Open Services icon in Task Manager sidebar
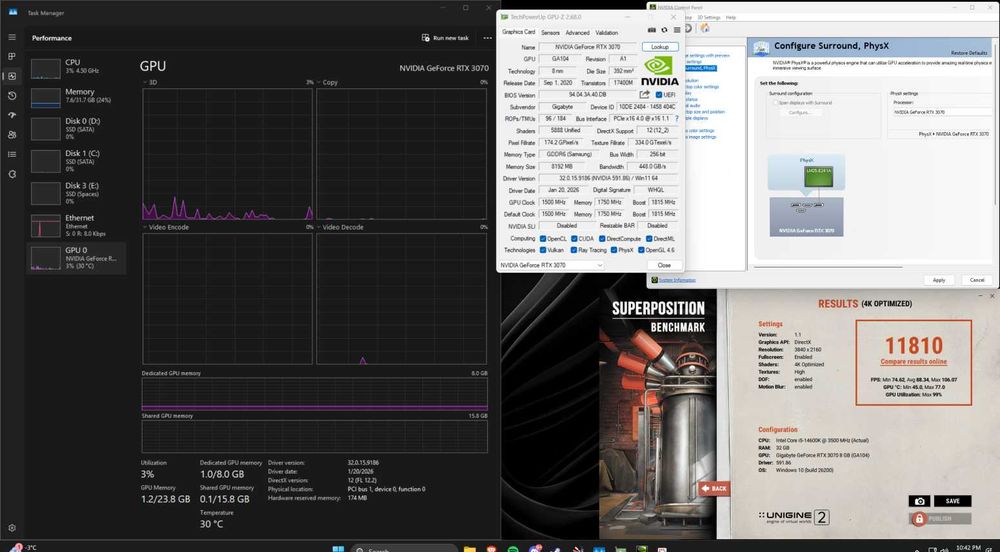This screenshot has width=1000, height=552. pos(12,174)
